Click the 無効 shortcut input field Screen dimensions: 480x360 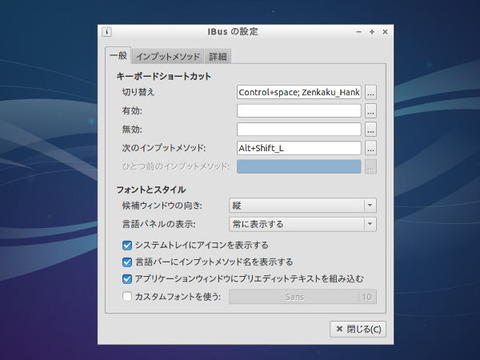coord(299,129)
